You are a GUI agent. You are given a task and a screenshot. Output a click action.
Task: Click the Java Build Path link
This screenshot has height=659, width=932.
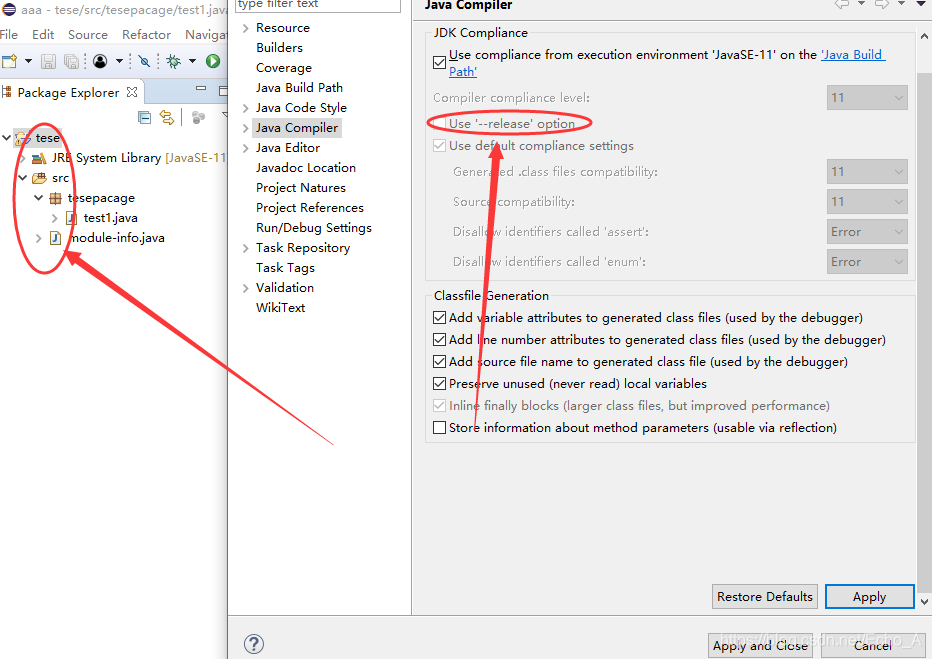click(x=853, y=54)
